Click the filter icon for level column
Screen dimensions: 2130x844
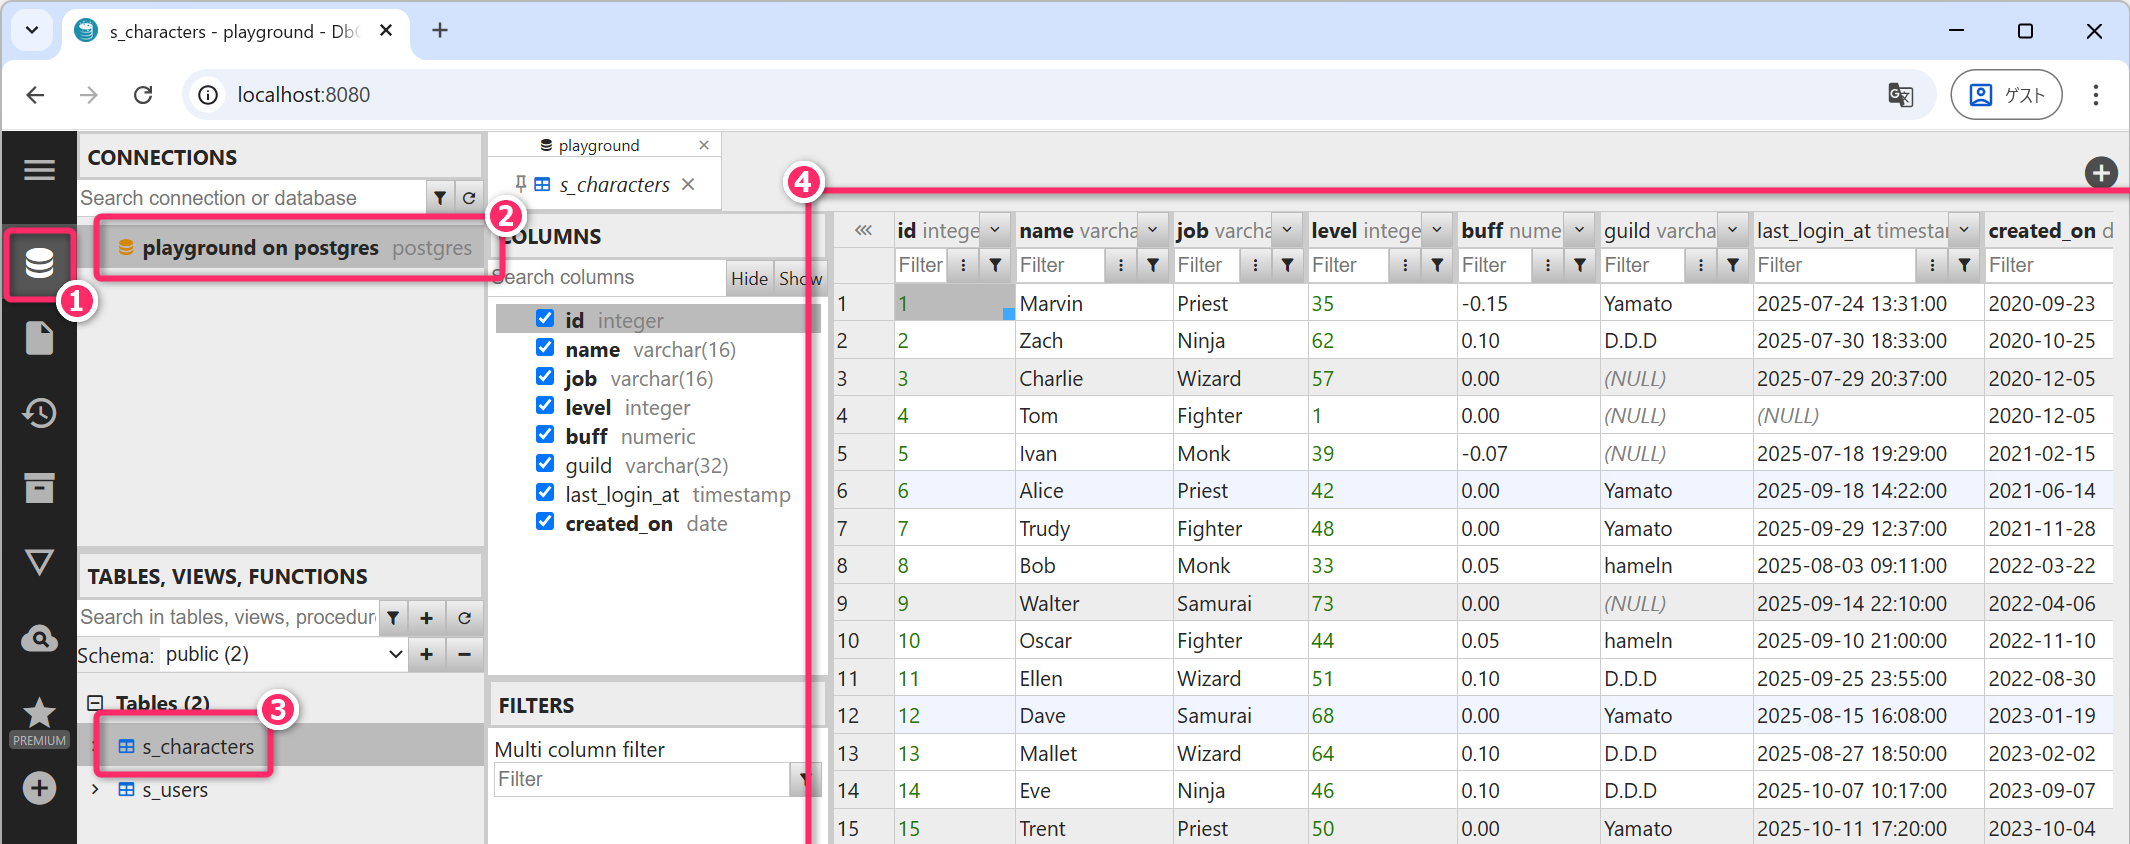tap(1437, 265)
